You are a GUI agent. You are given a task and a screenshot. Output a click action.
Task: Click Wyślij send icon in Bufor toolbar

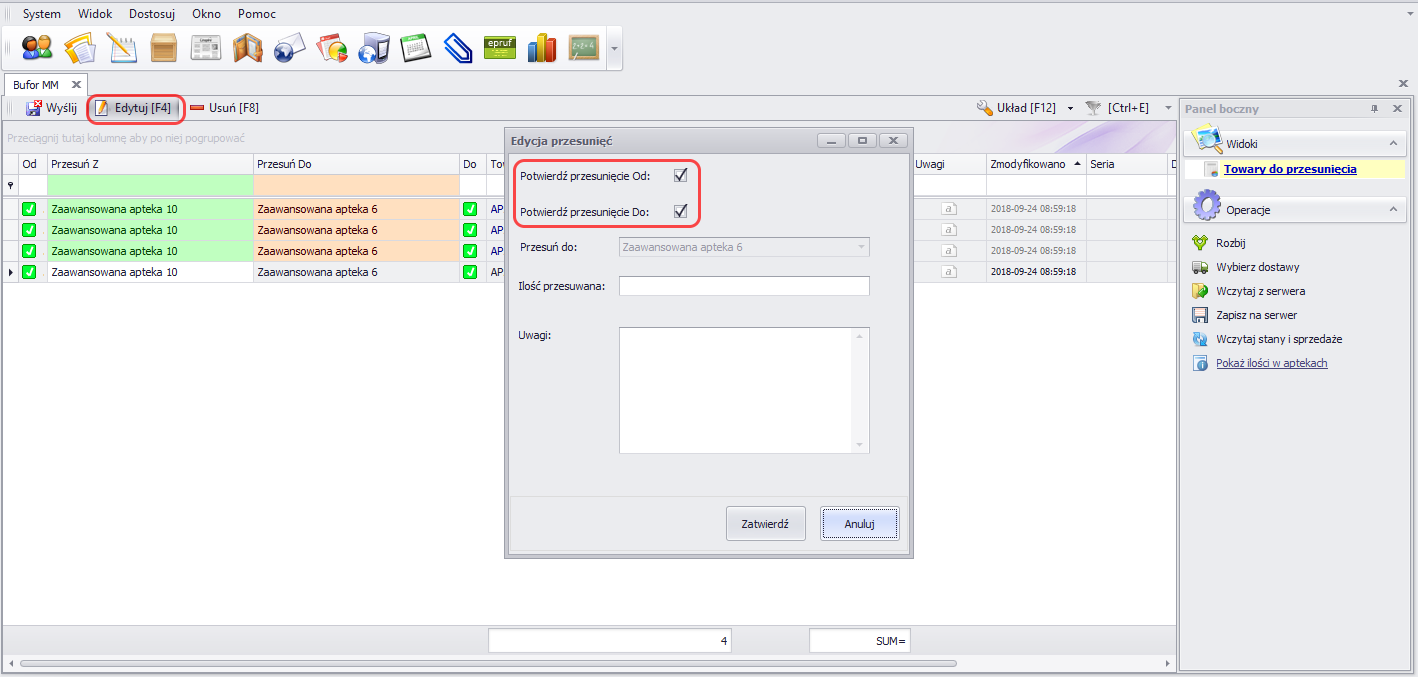click(x=34, y=108)
